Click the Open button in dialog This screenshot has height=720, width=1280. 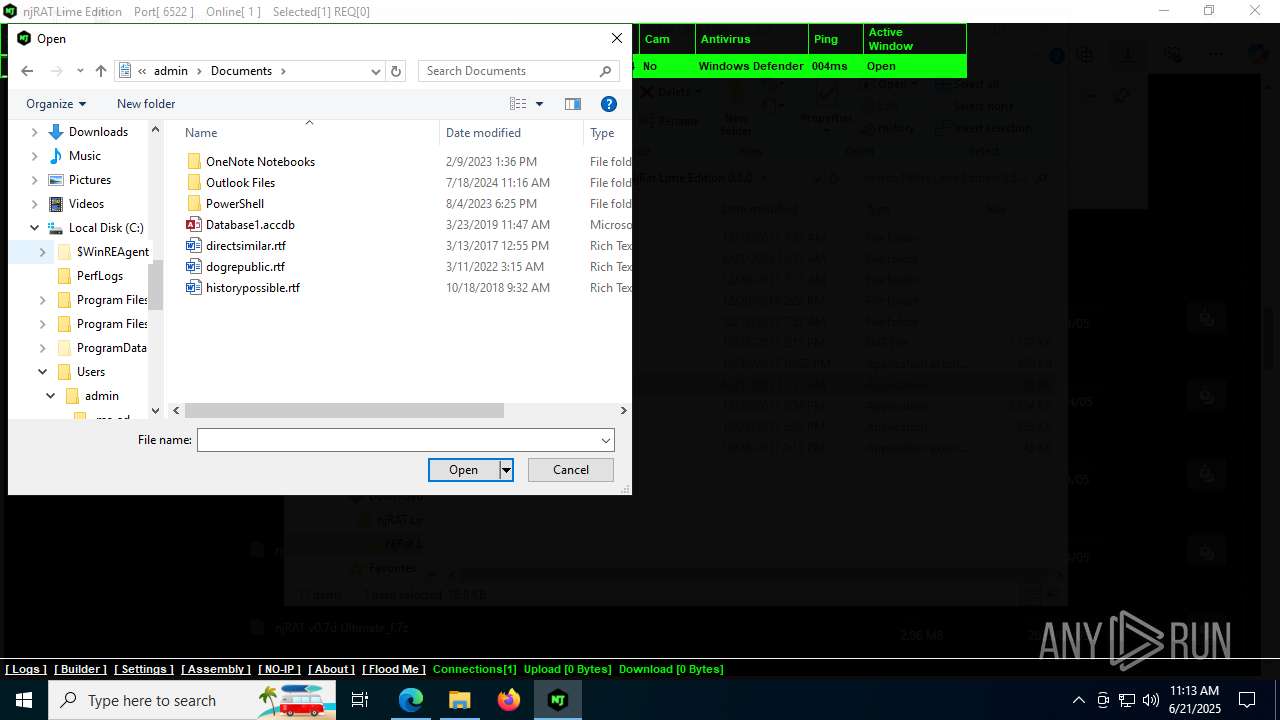464,470
